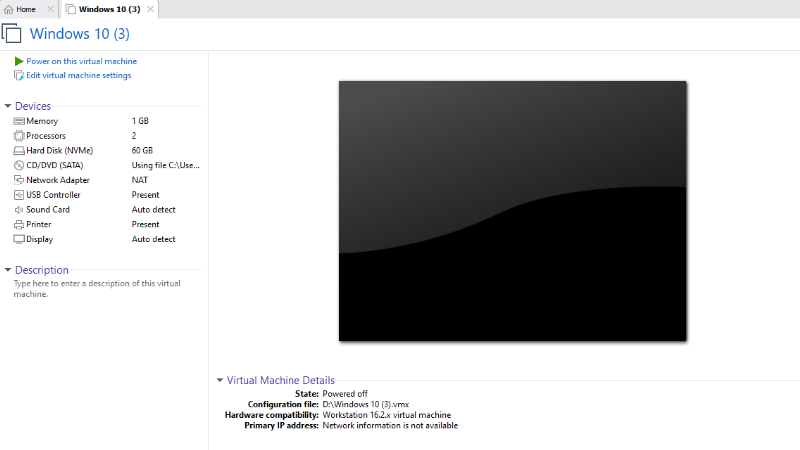The width and height of the screenshot is (800, 450).
Task: Click the green Power on play icon
Action: [19, 61]
